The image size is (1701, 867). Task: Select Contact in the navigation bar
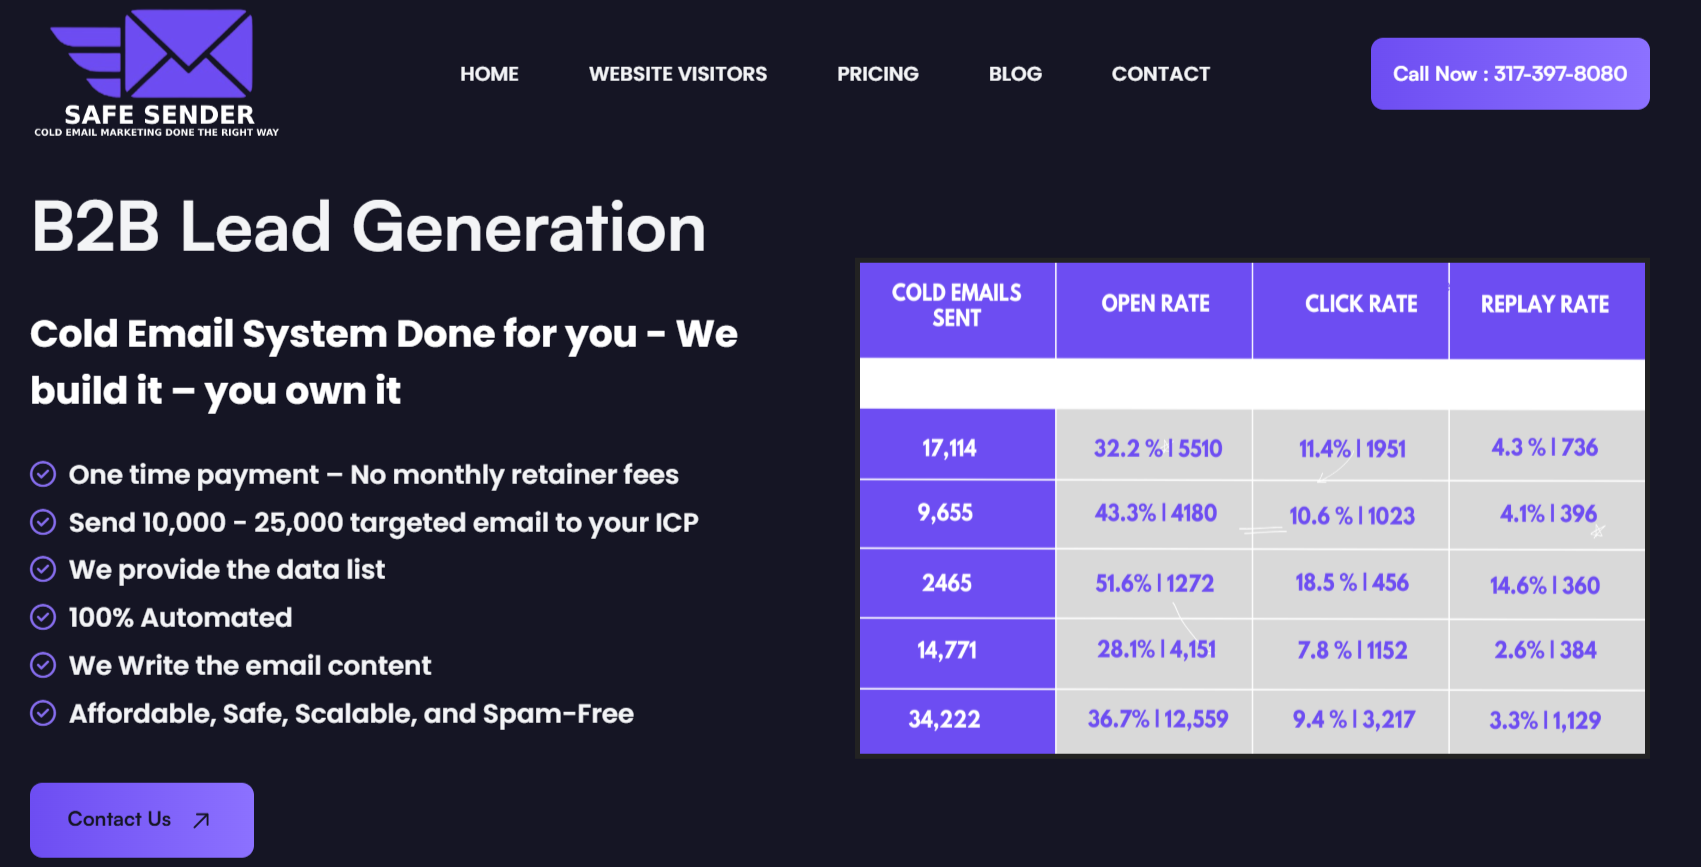coord(1160,74)
